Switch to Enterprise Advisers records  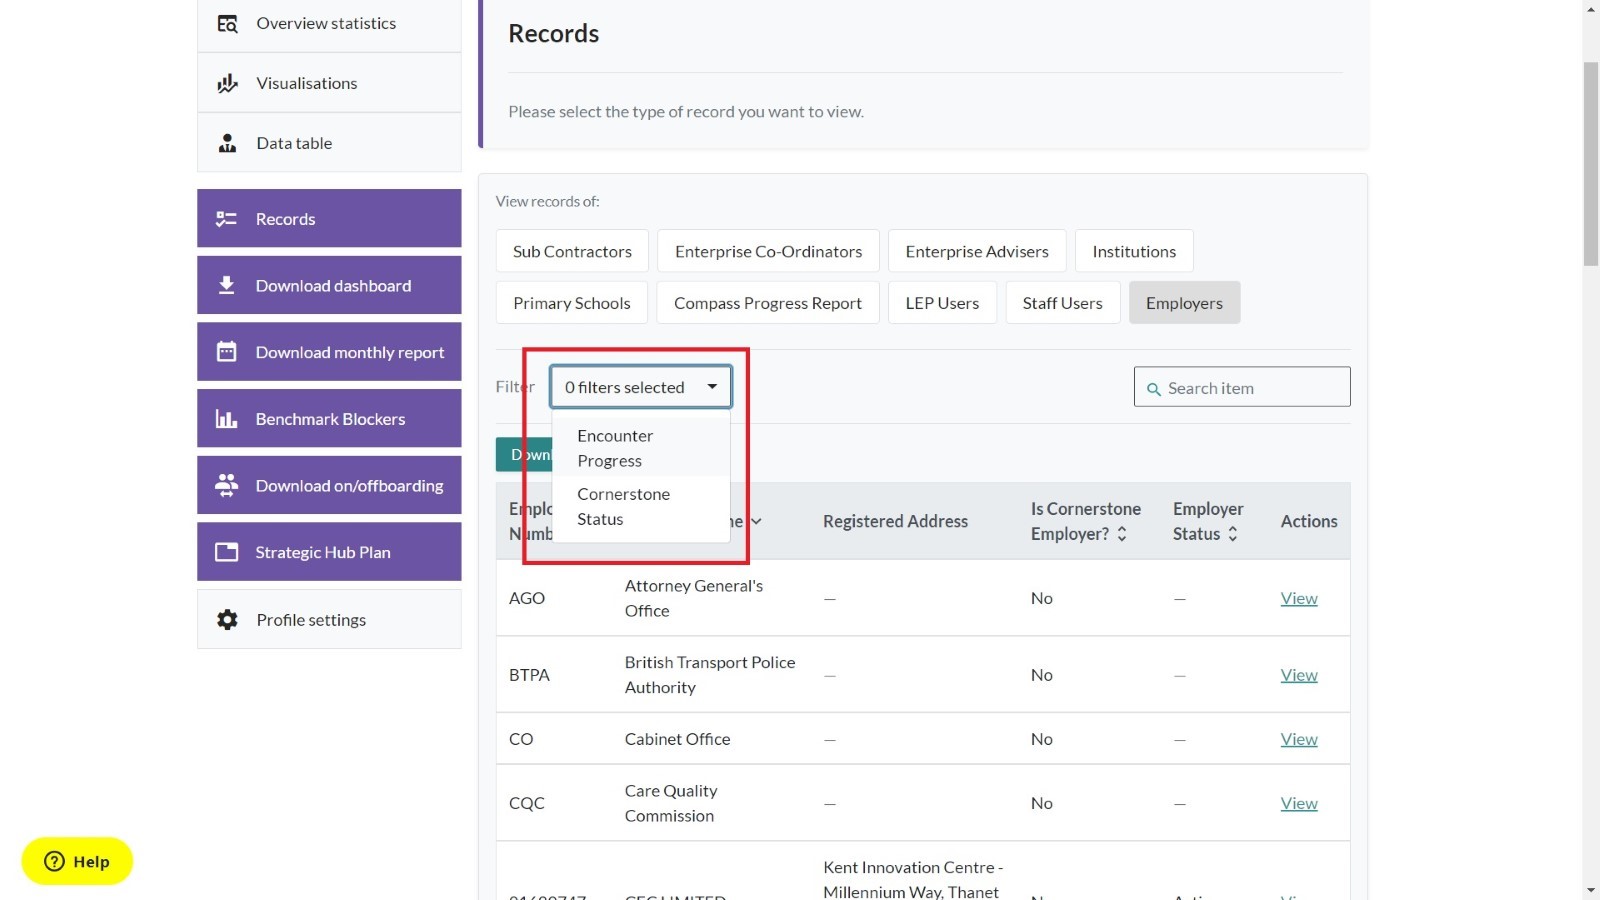point(976,251)
